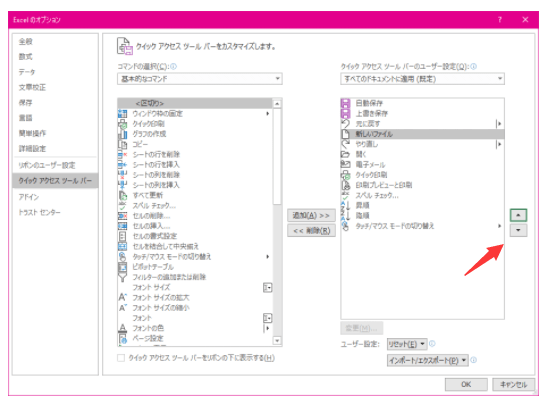Select the 元に戻す undo icon in right list
The image size is (547, 399).
tap(345, 123)
